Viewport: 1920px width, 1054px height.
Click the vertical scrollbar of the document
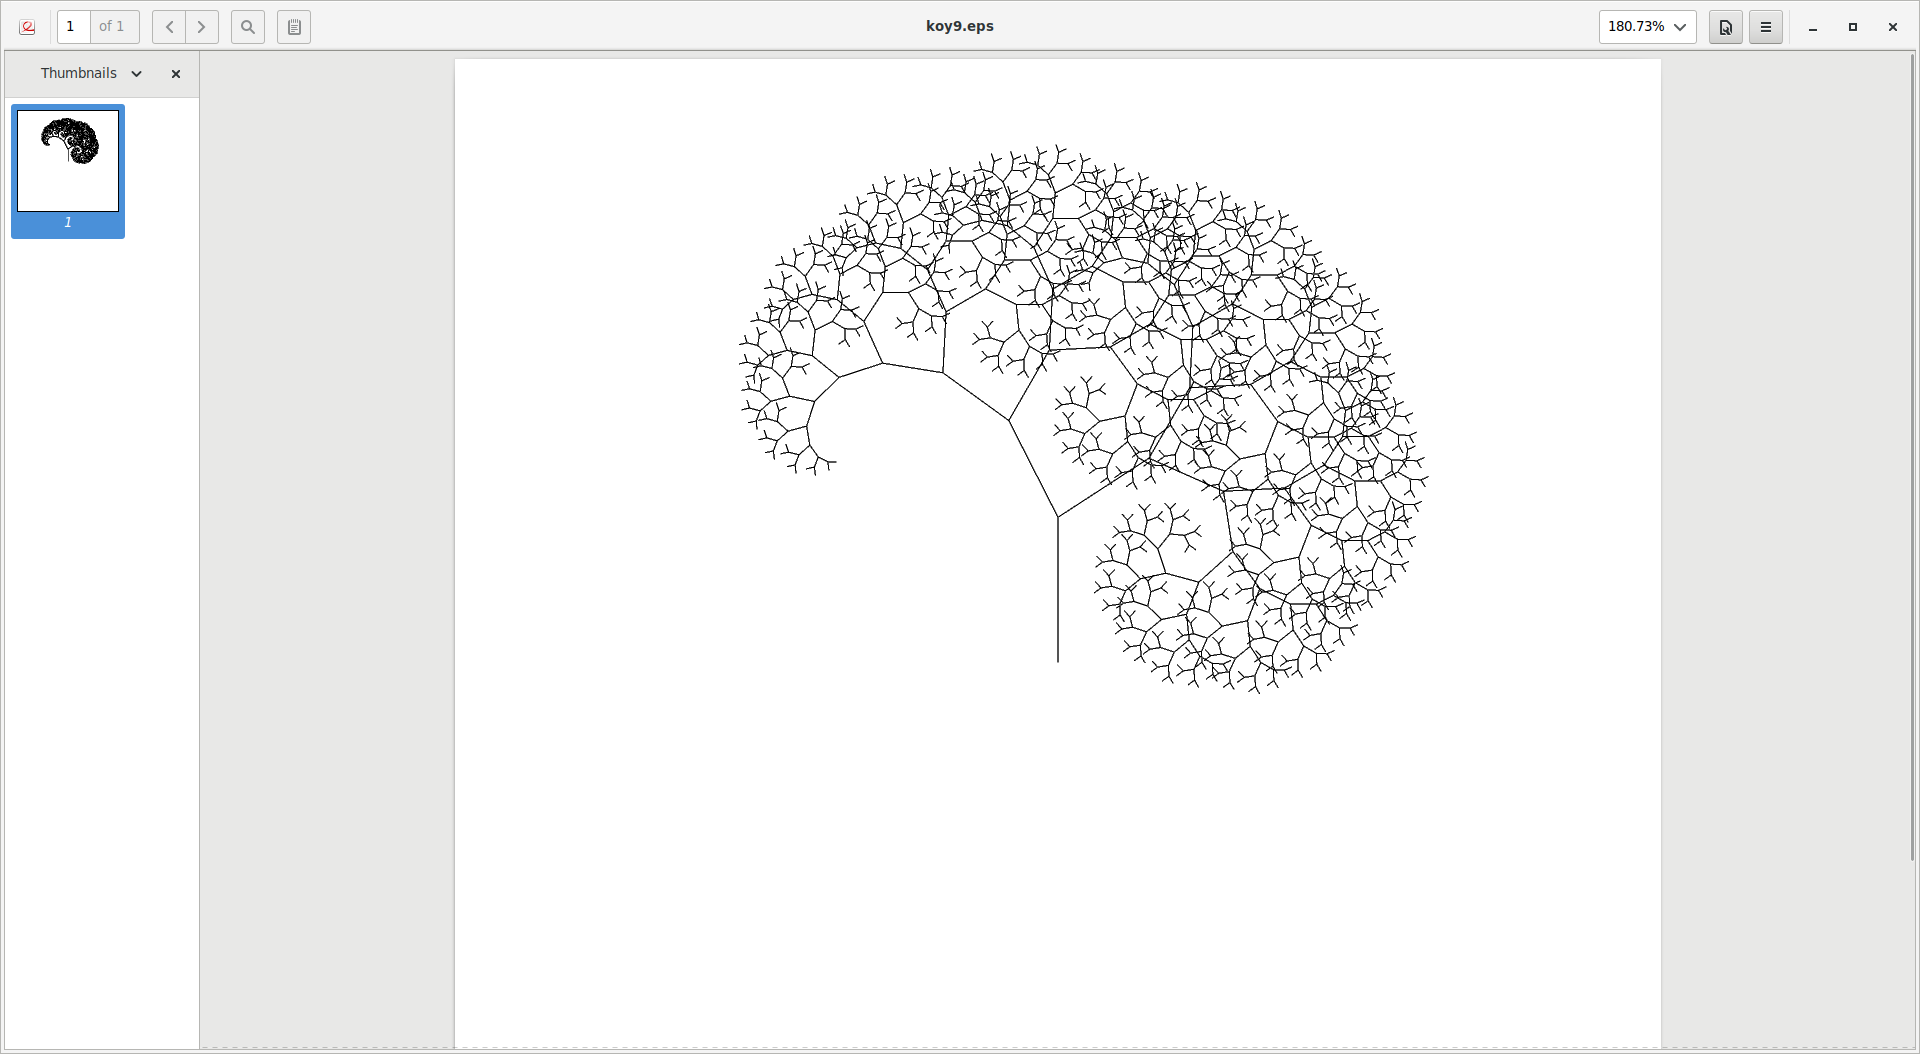pos(1913,456)
